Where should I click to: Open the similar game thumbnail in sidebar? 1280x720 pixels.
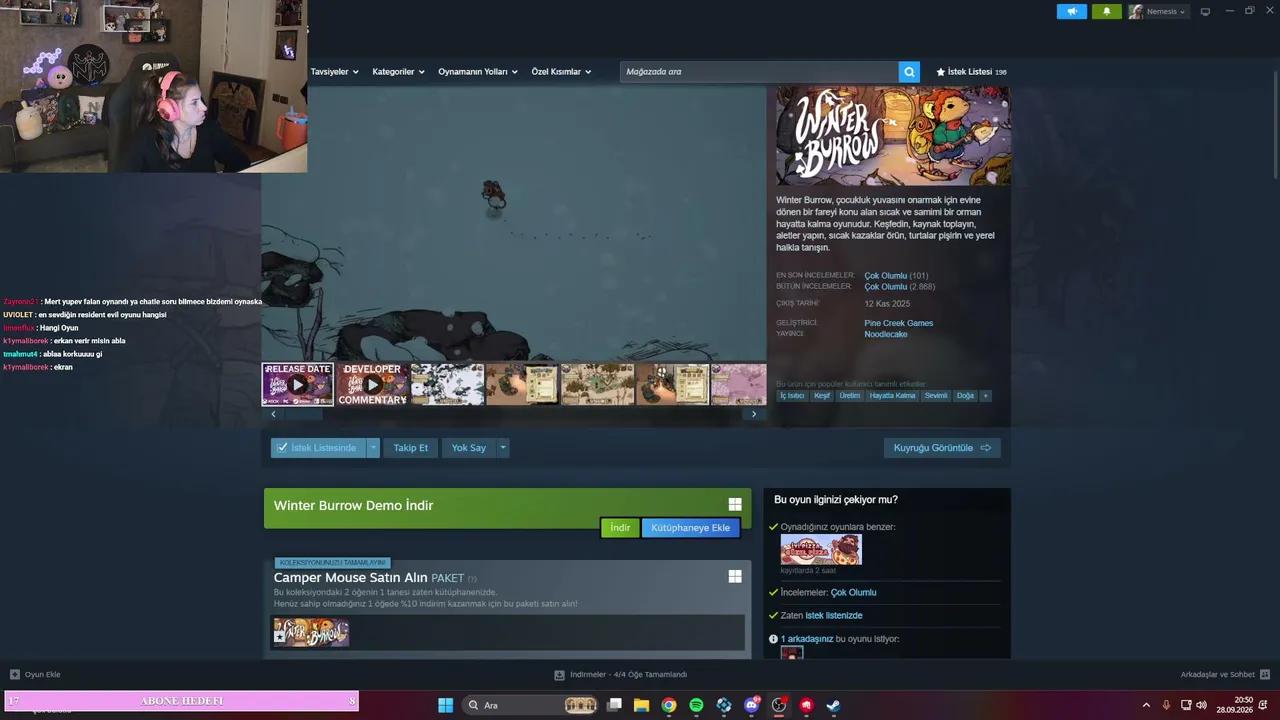(821, 549)
